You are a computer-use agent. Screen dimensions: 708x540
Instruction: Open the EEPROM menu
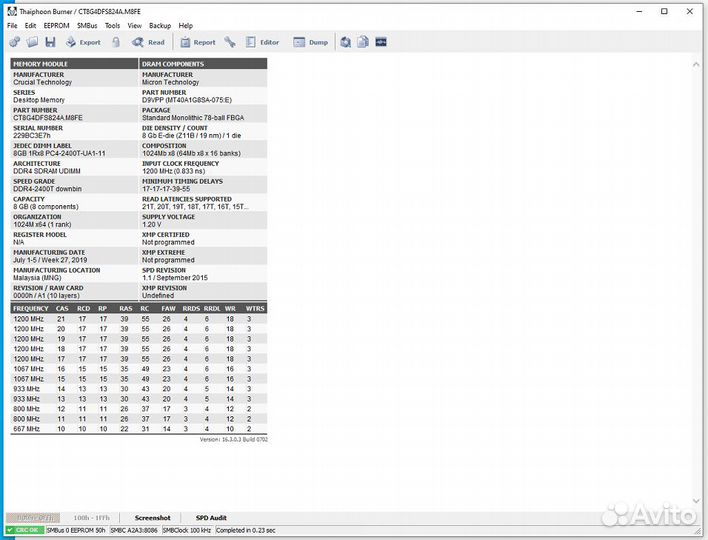[56, 25]
